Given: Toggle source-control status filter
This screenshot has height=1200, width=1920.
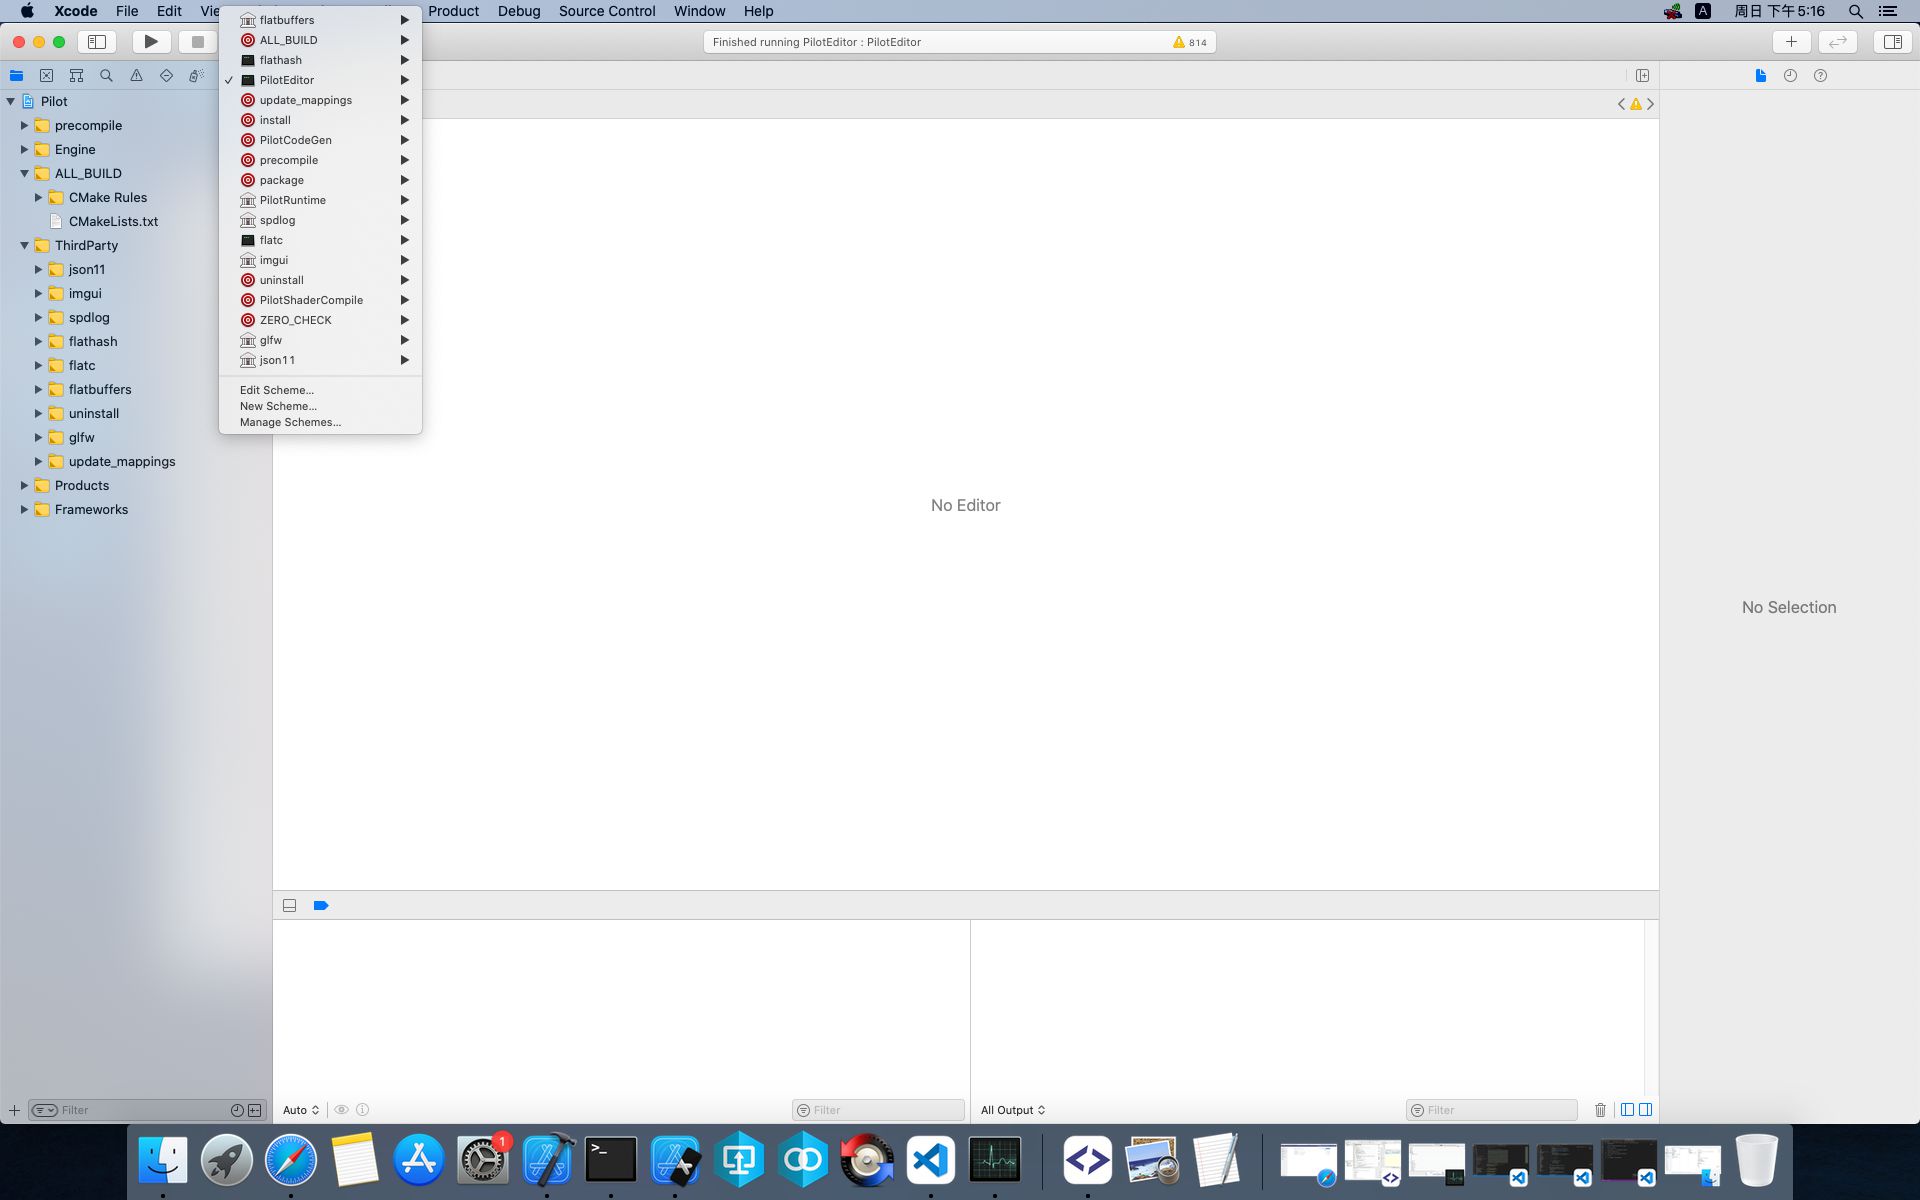Looking at the screenshot, I should coord(255,1110).
